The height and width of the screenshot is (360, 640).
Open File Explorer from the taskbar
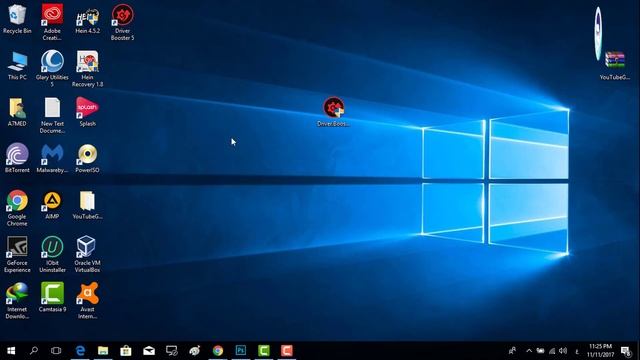[x=103, y=351]
